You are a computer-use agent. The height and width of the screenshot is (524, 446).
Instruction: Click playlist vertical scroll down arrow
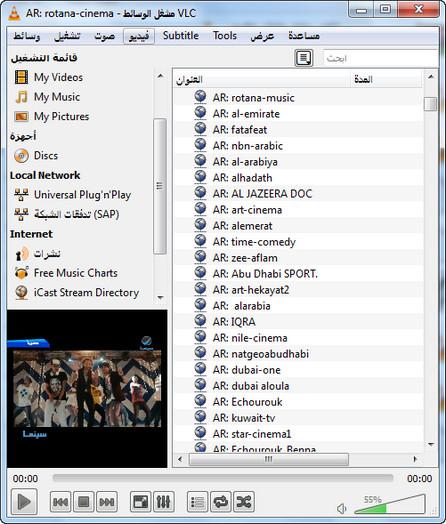click(x=431, y=444)
